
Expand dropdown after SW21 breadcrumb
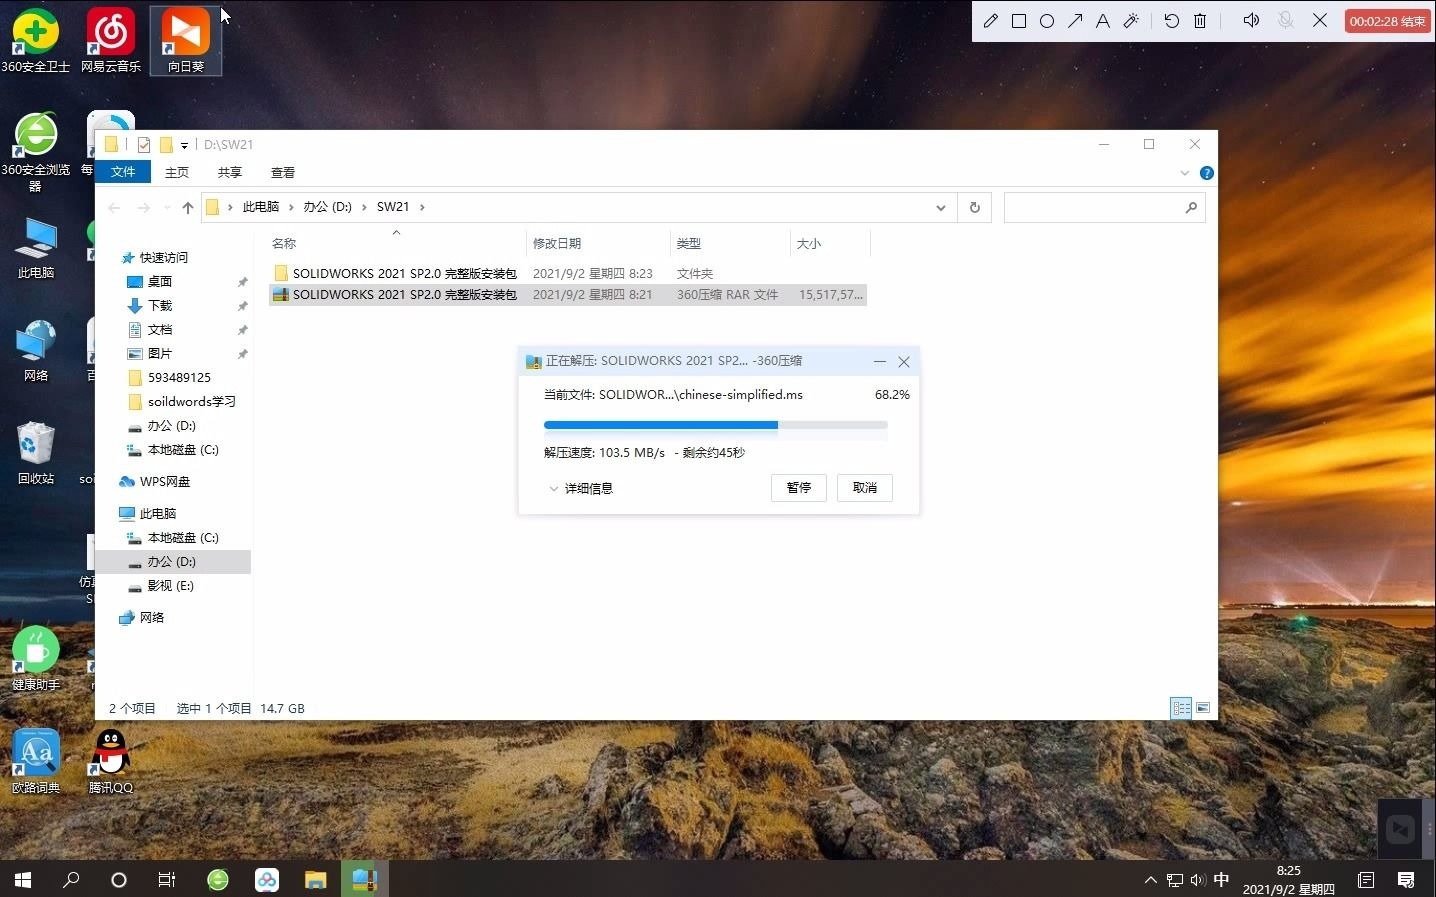422,207
